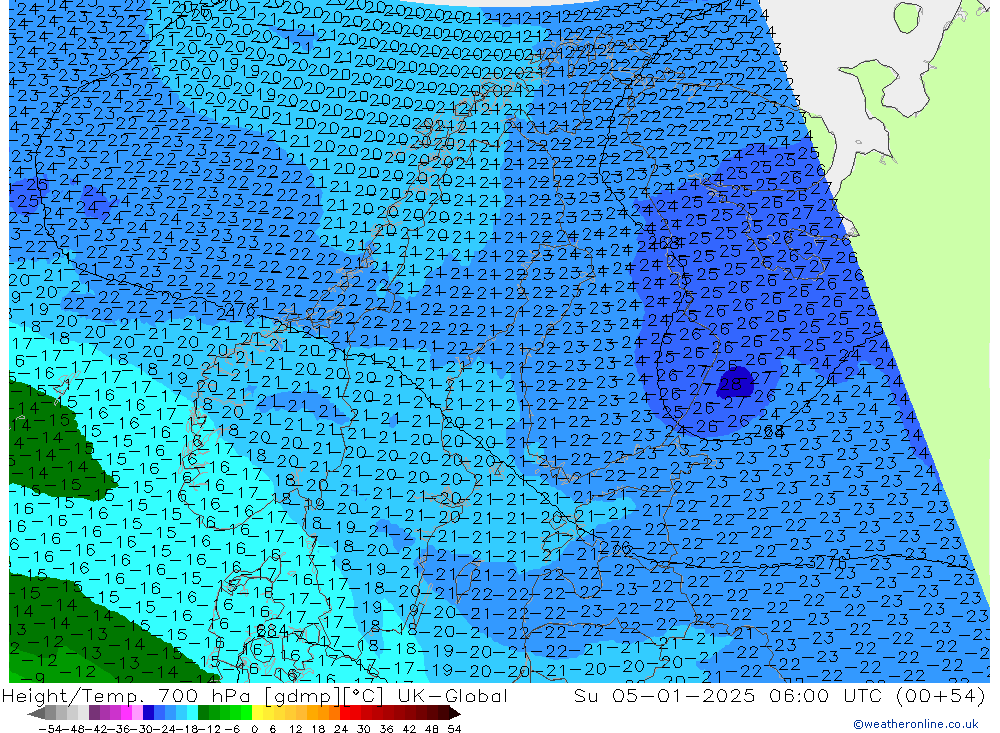Viewport: 1000px width, 733px height.
Task: Pick the bright red swatch at the 24 label
Action: 345,713
